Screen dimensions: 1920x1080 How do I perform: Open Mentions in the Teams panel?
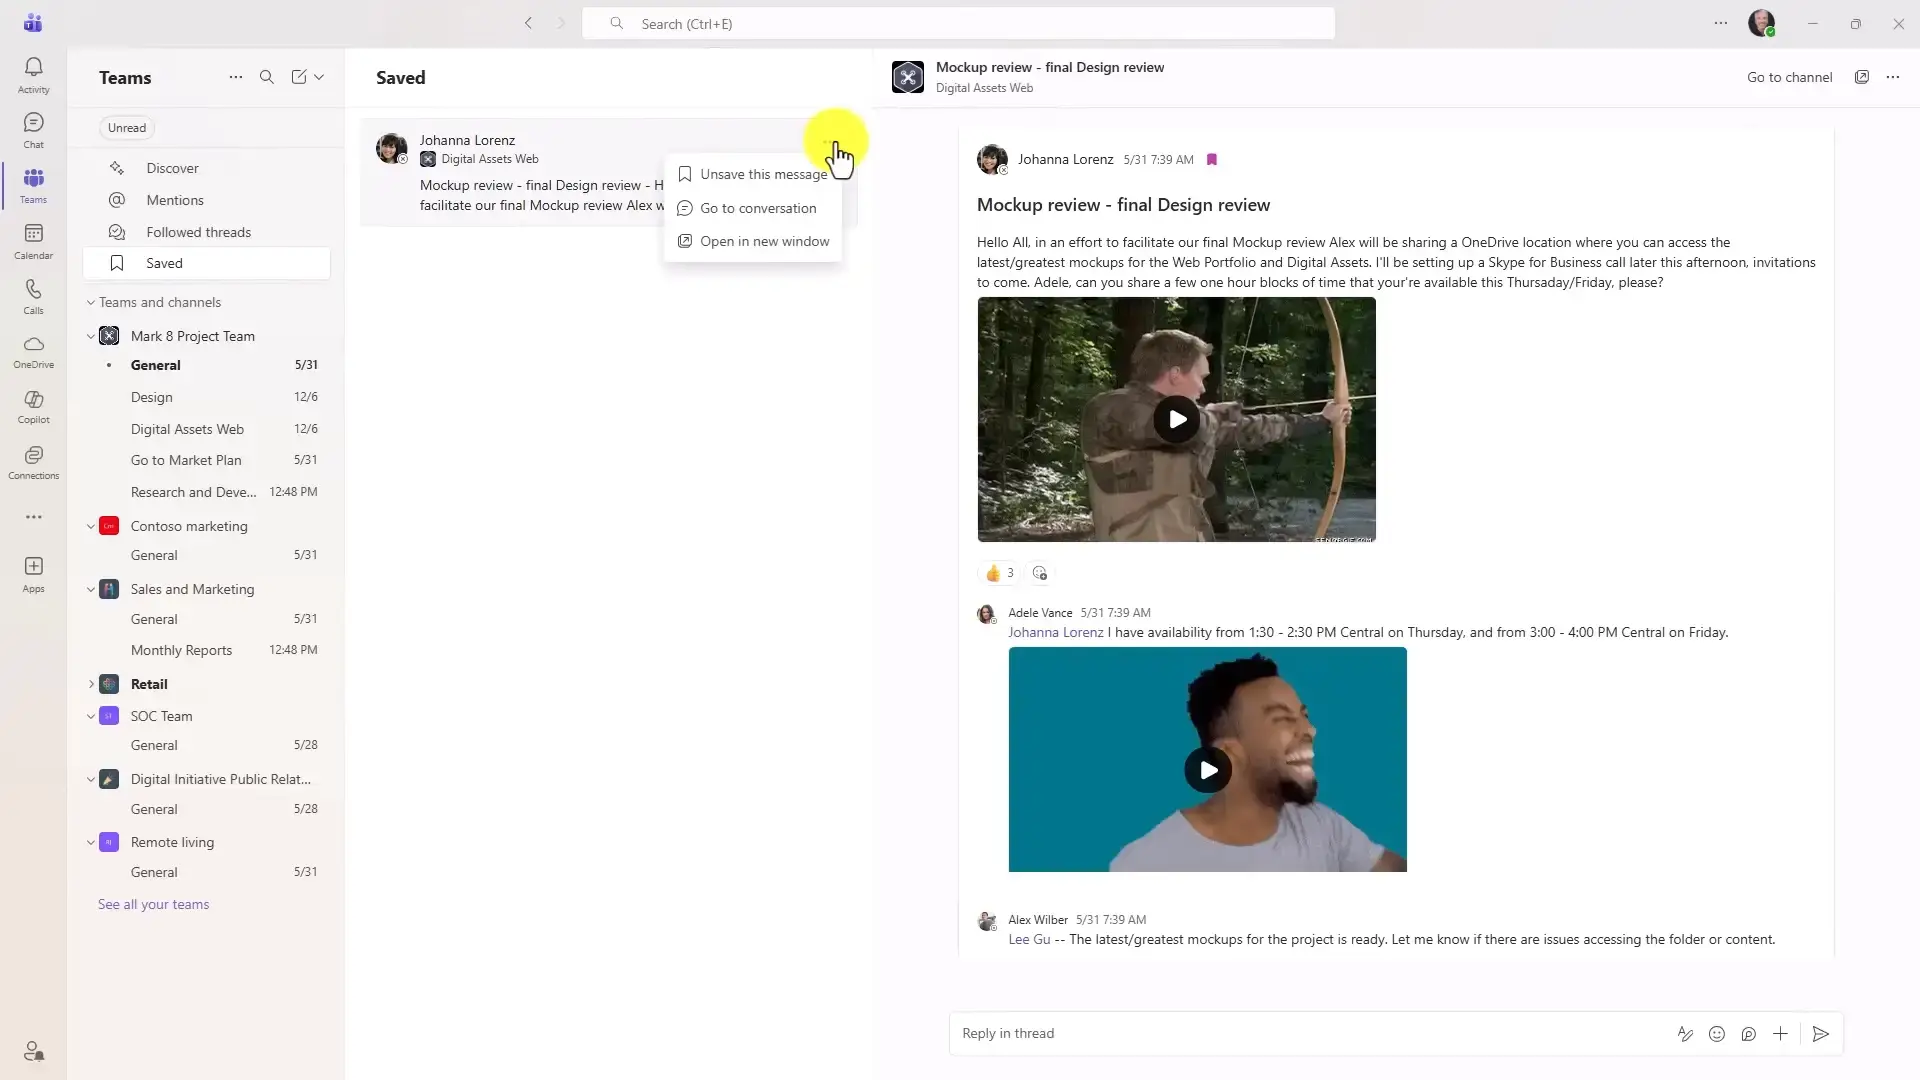pyautogui.click(x=207, y=200)
